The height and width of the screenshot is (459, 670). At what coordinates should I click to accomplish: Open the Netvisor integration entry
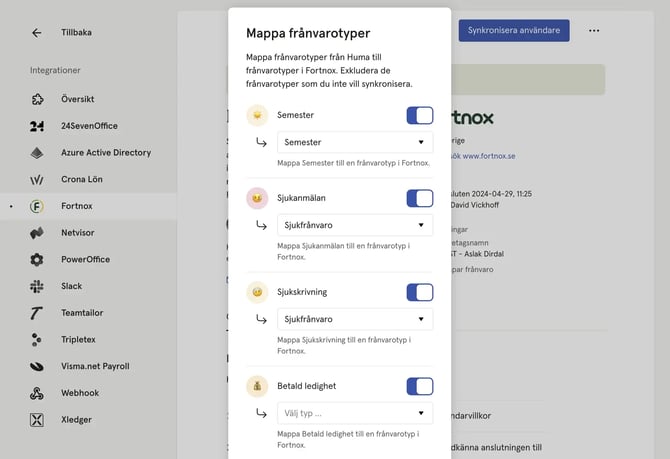coord(78,233)
